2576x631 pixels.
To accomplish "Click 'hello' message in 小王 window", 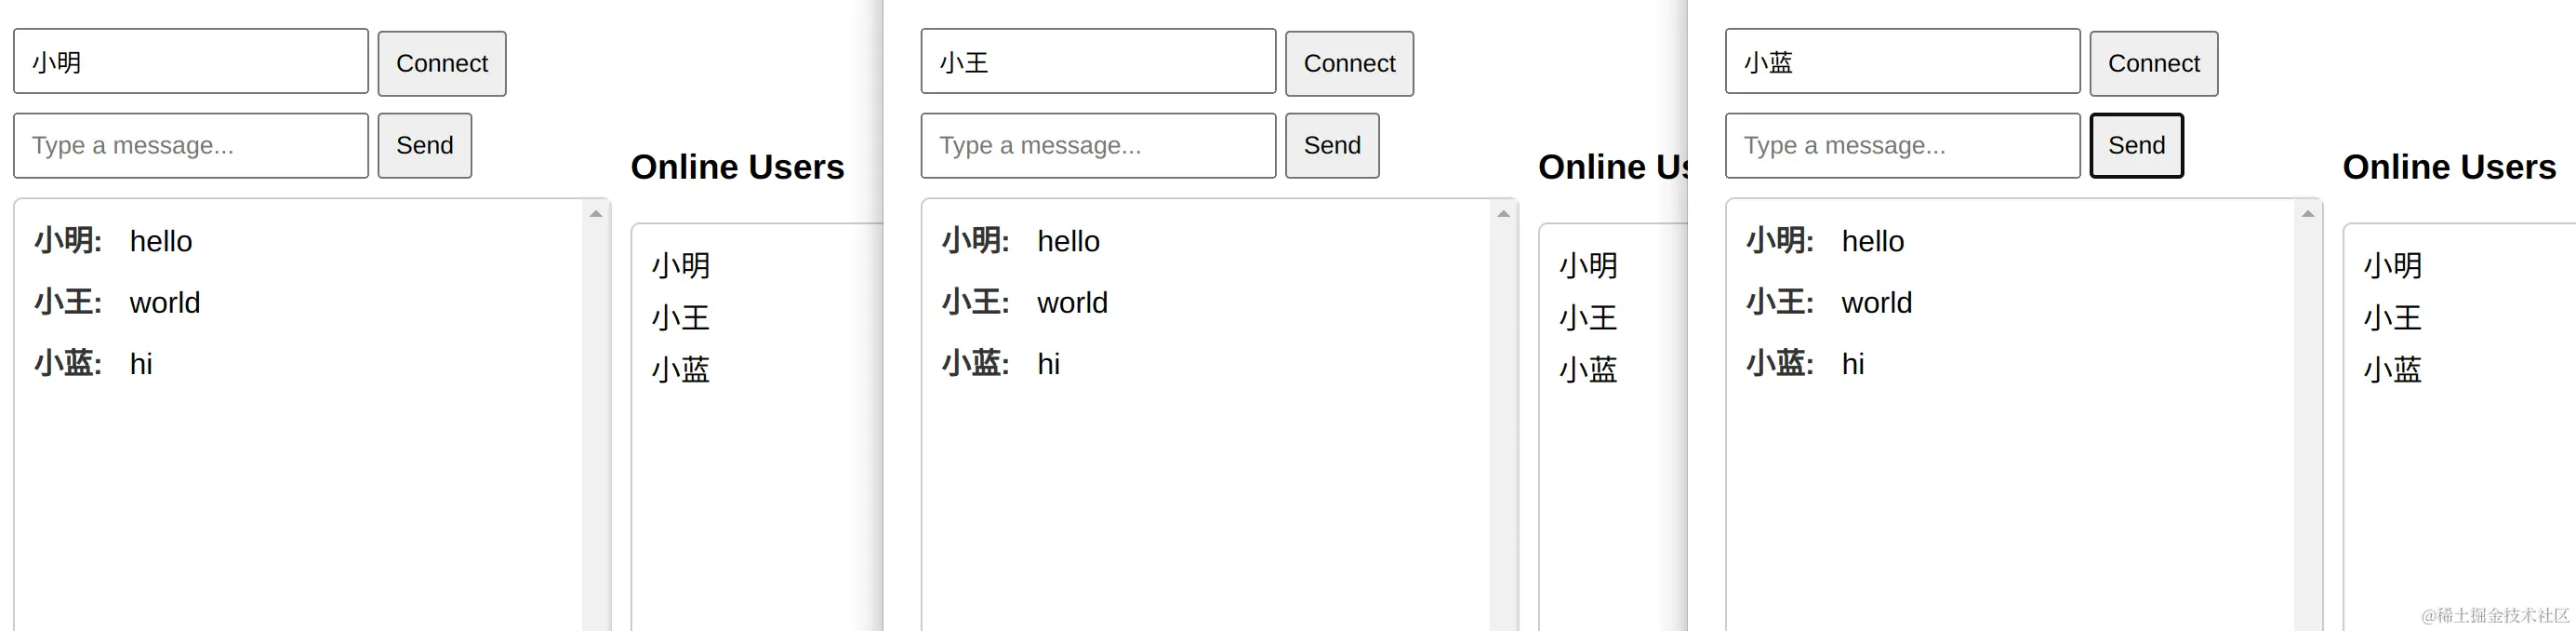I will (1068, 241).
